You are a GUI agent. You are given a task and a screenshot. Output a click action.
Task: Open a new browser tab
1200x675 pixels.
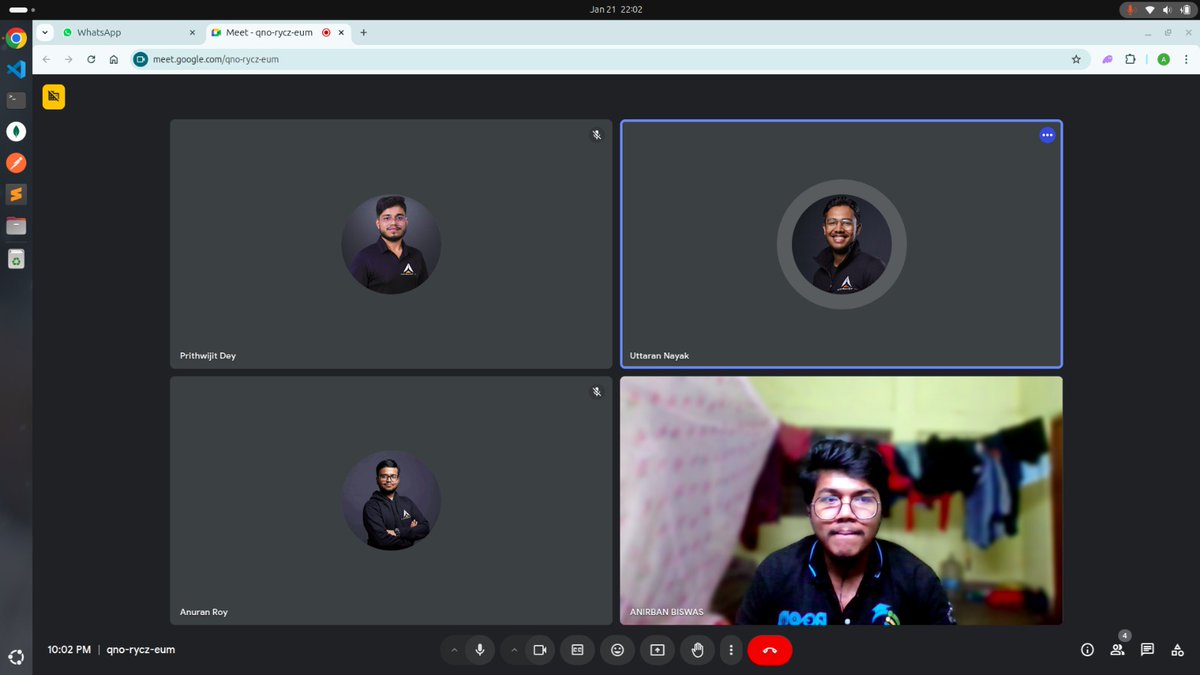(x=363, y=32)
